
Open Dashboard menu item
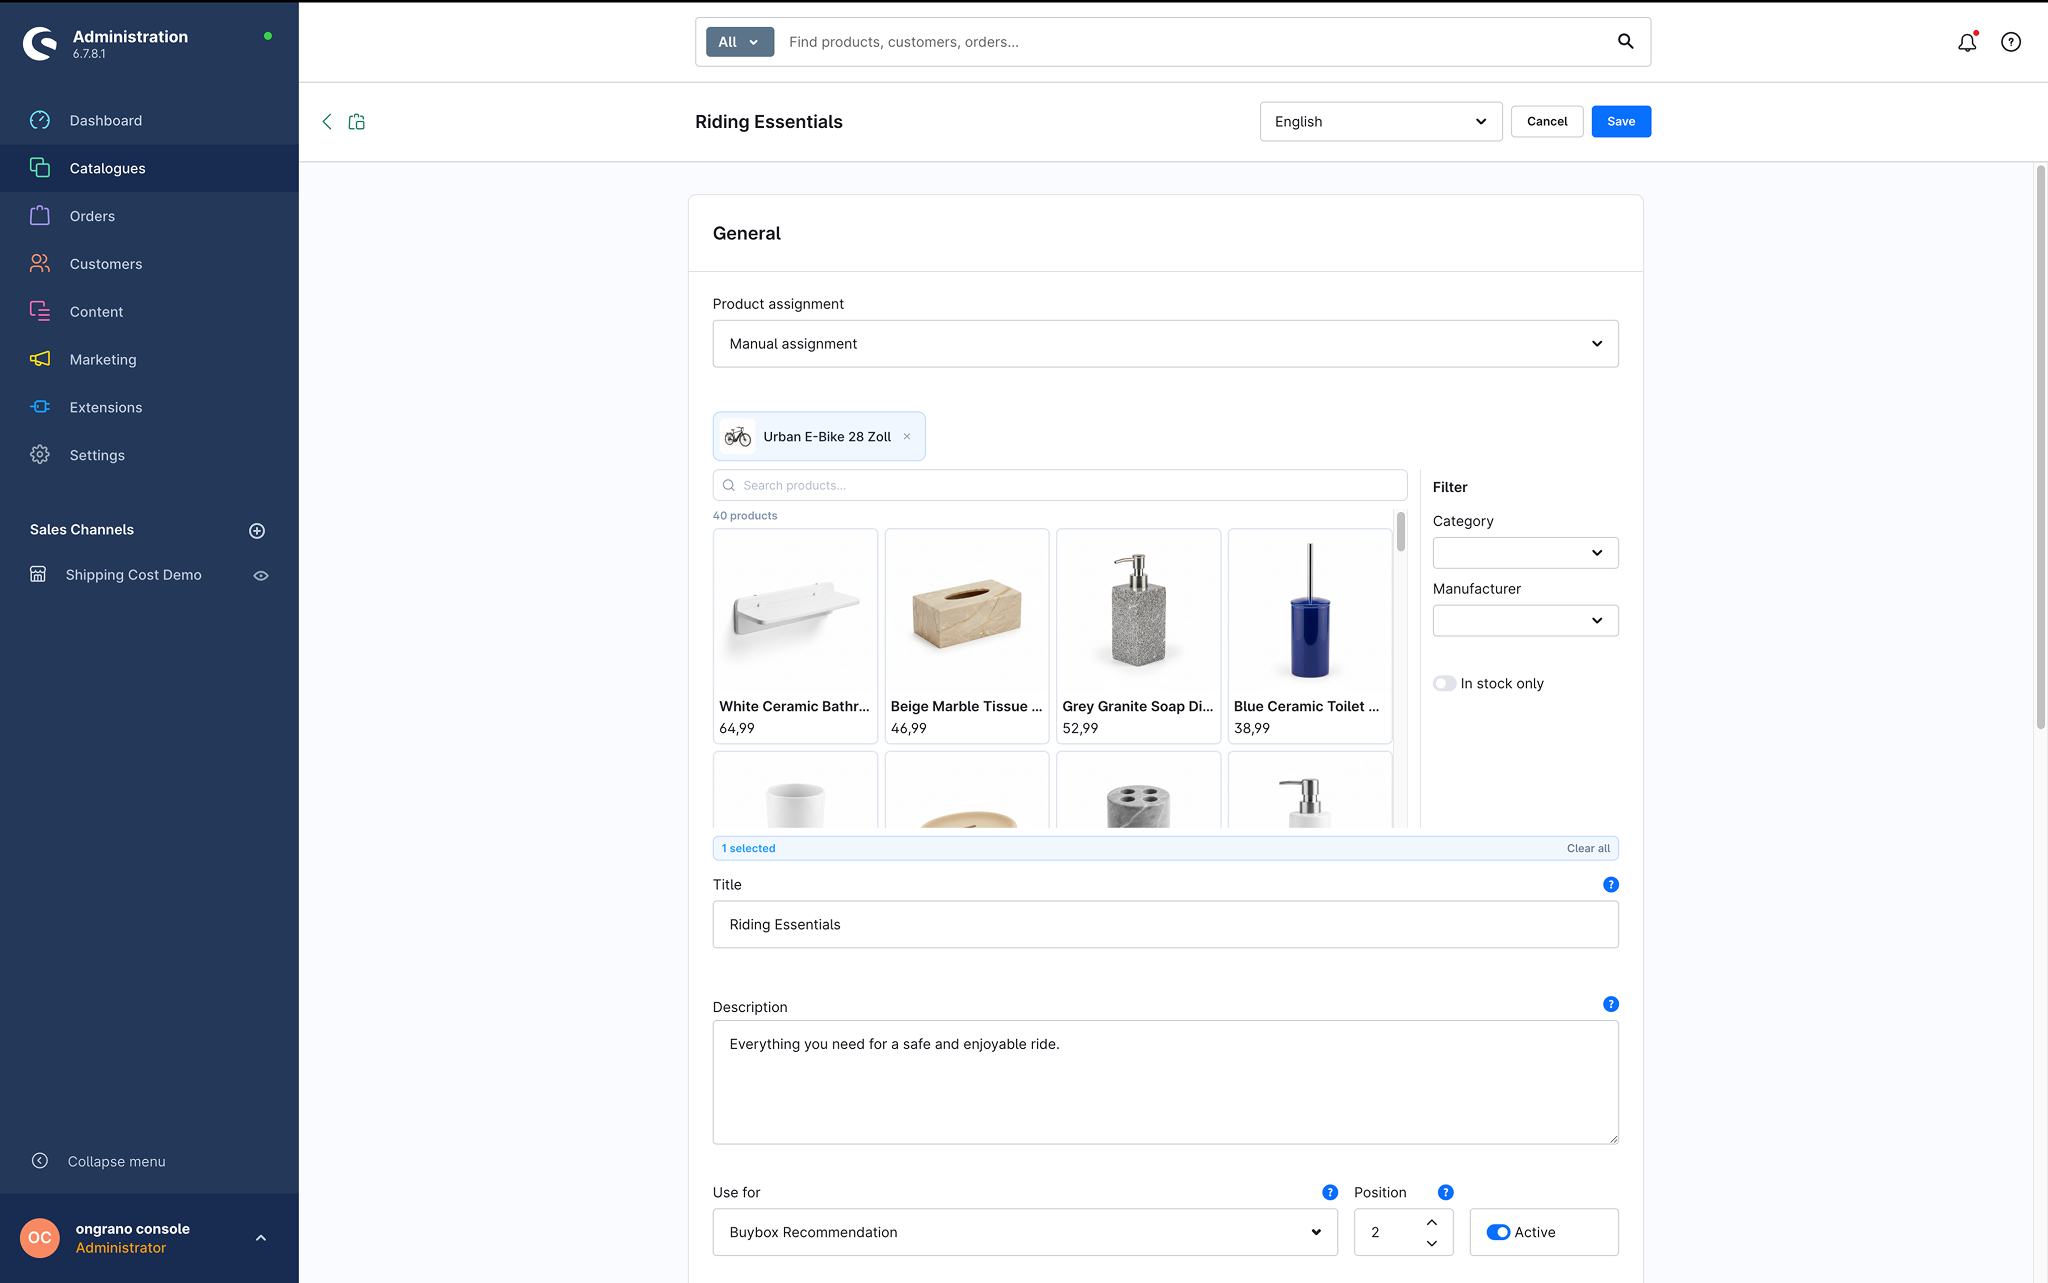(149, 120)
